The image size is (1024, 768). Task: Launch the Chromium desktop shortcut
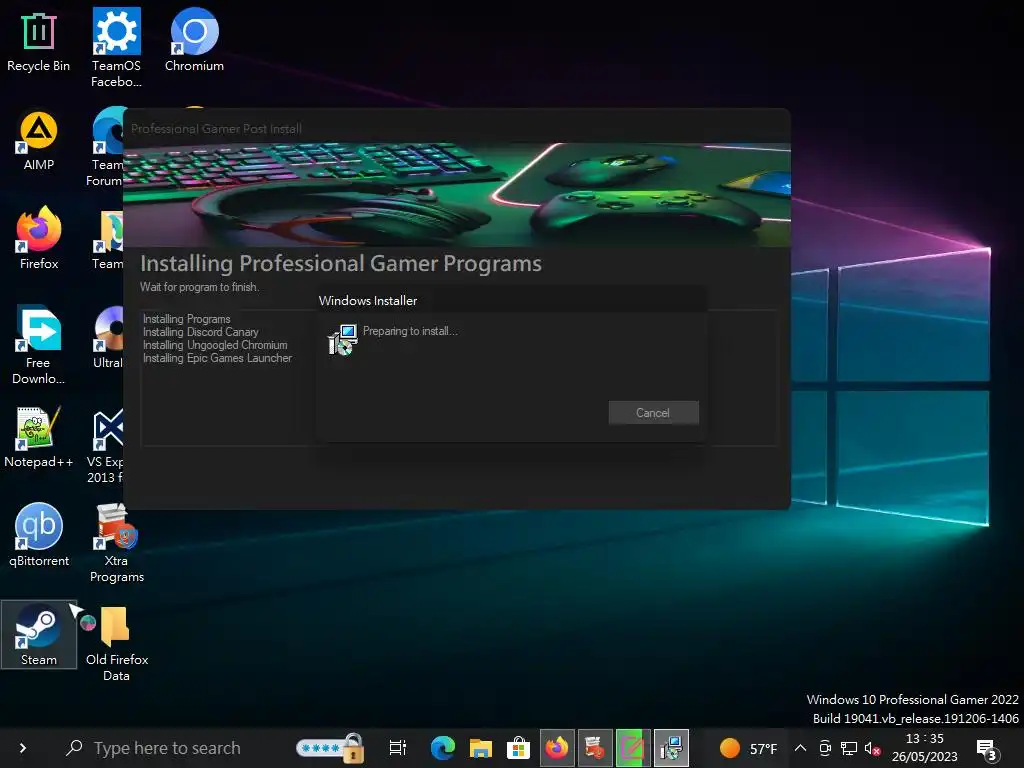point(194,40)
